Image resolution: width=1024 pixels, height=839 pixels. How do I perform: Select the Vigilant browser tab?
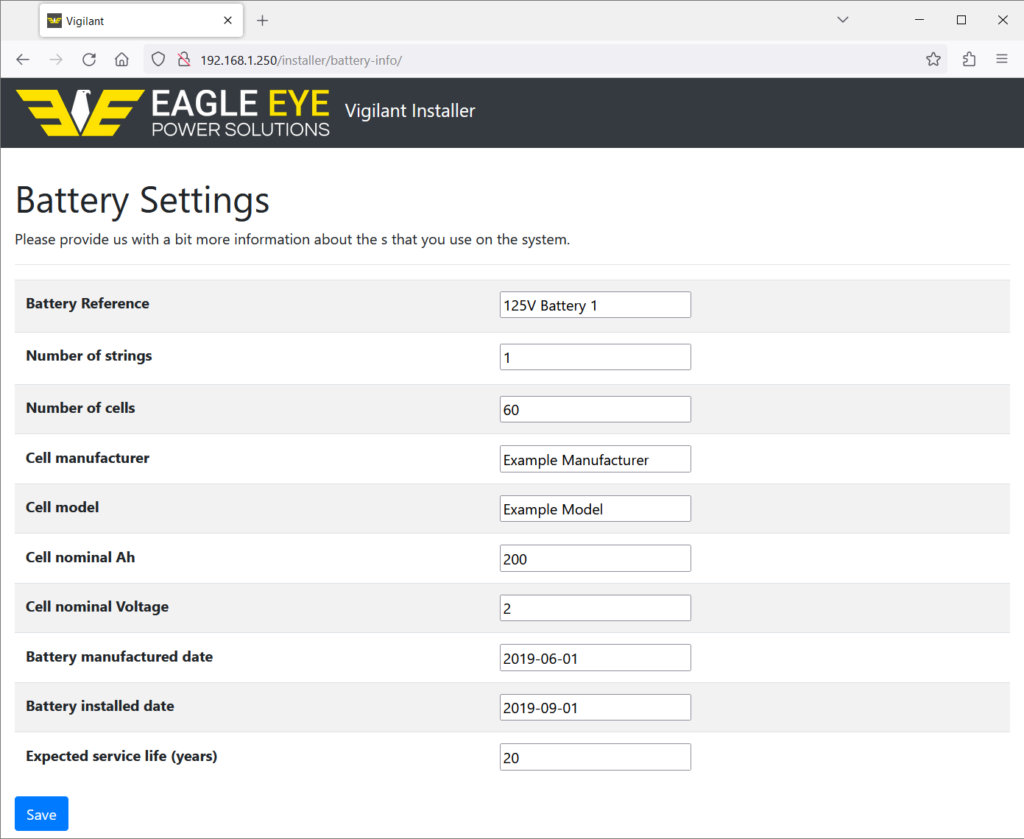pyautogui.click(x=141, y=21)
